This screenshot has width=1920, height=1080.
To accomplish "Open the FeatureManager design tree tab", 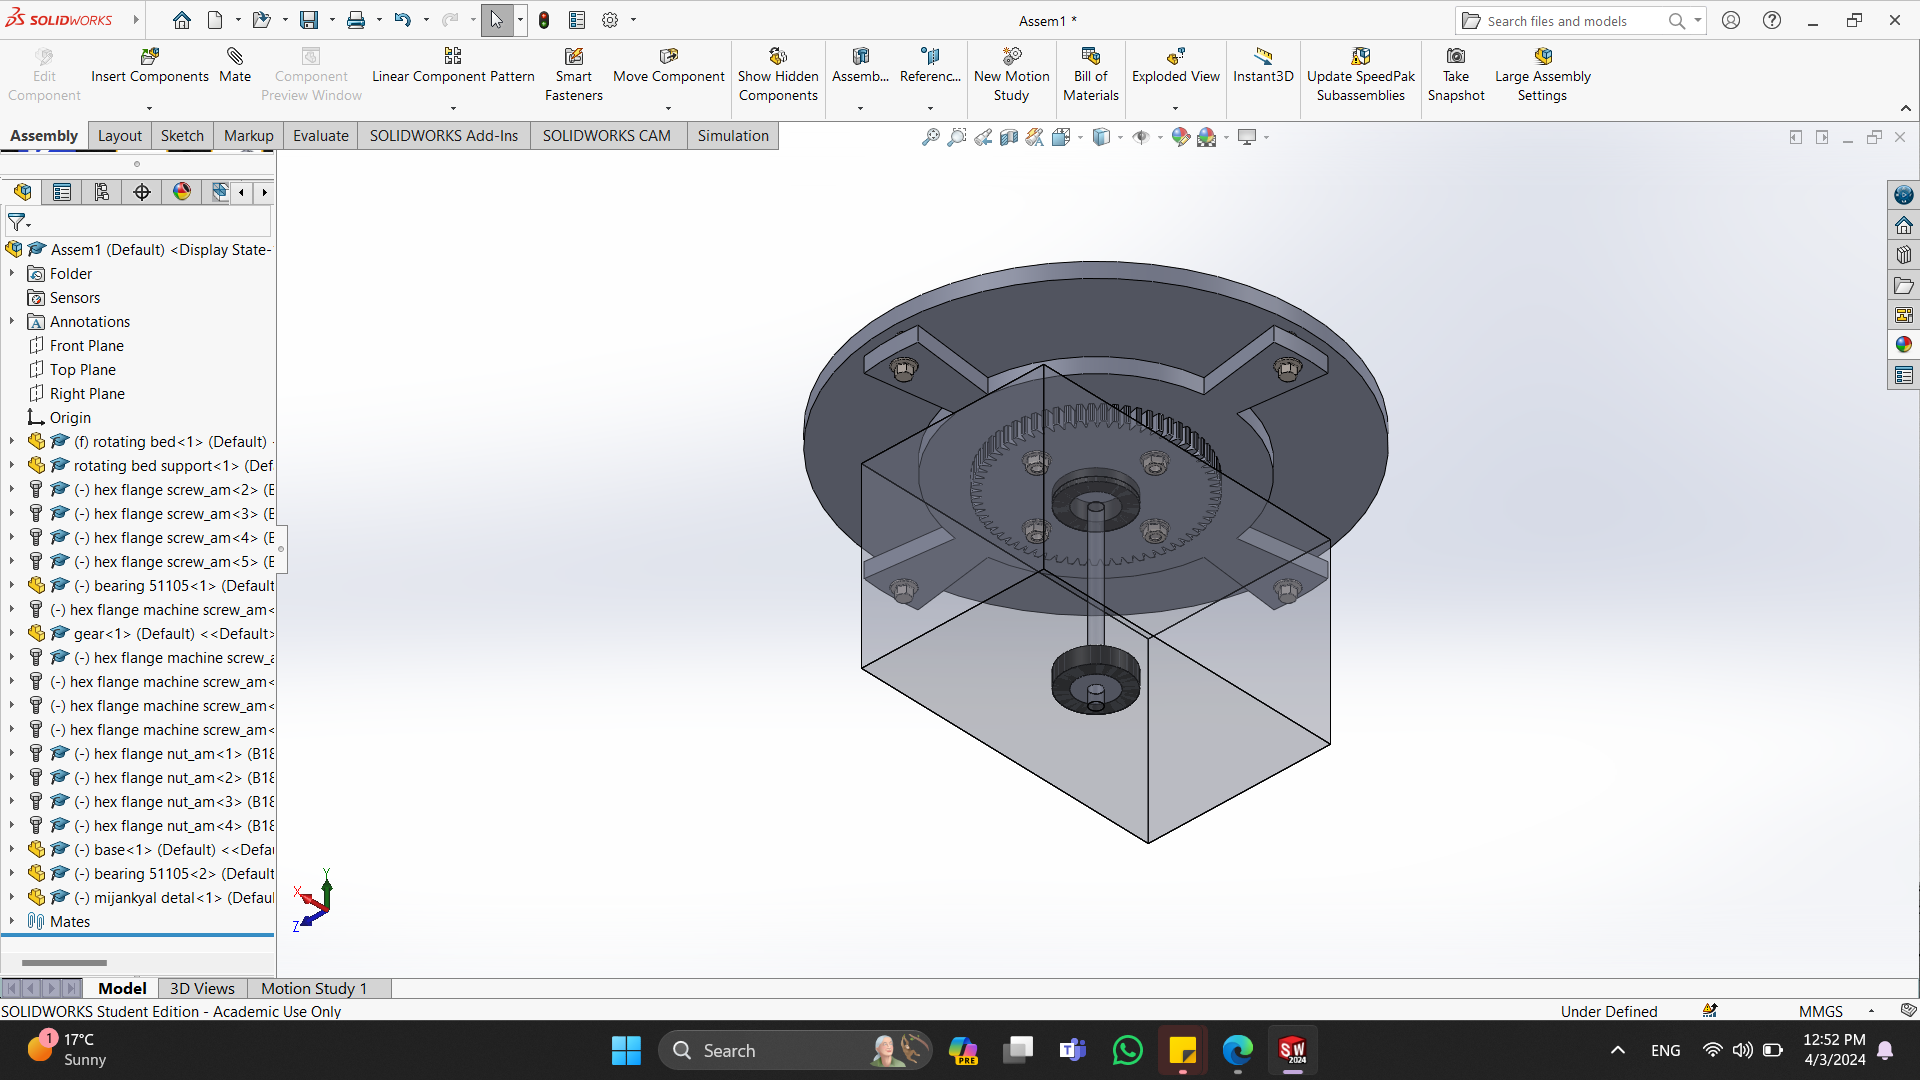I will click(x=23, y=192).
